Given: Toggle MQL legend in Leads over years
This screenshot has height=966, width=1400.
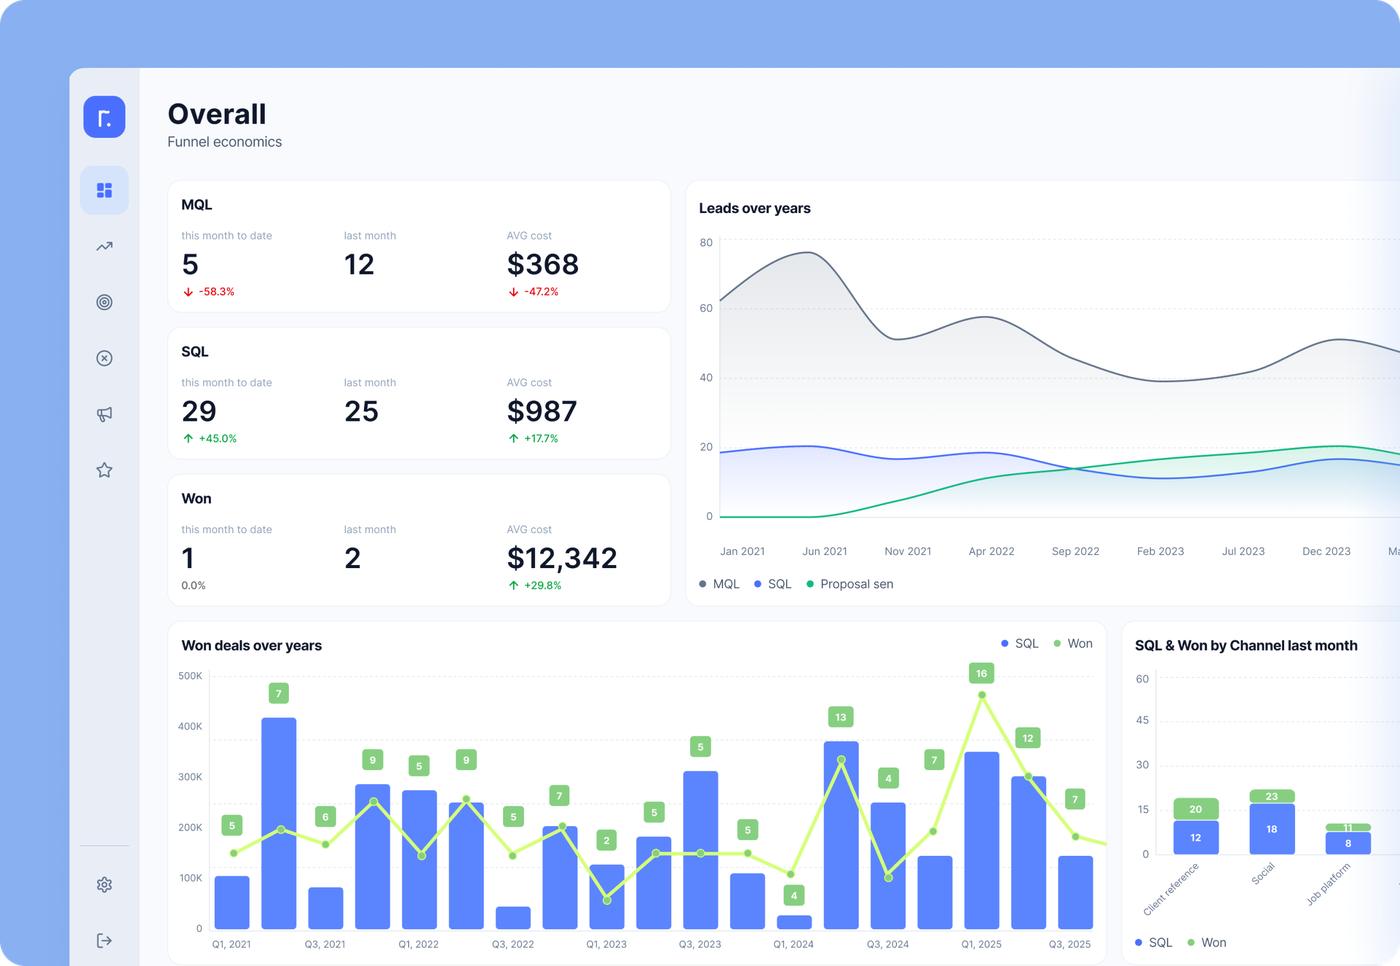Looking at the screenshot, I should [x=720, y=584].
